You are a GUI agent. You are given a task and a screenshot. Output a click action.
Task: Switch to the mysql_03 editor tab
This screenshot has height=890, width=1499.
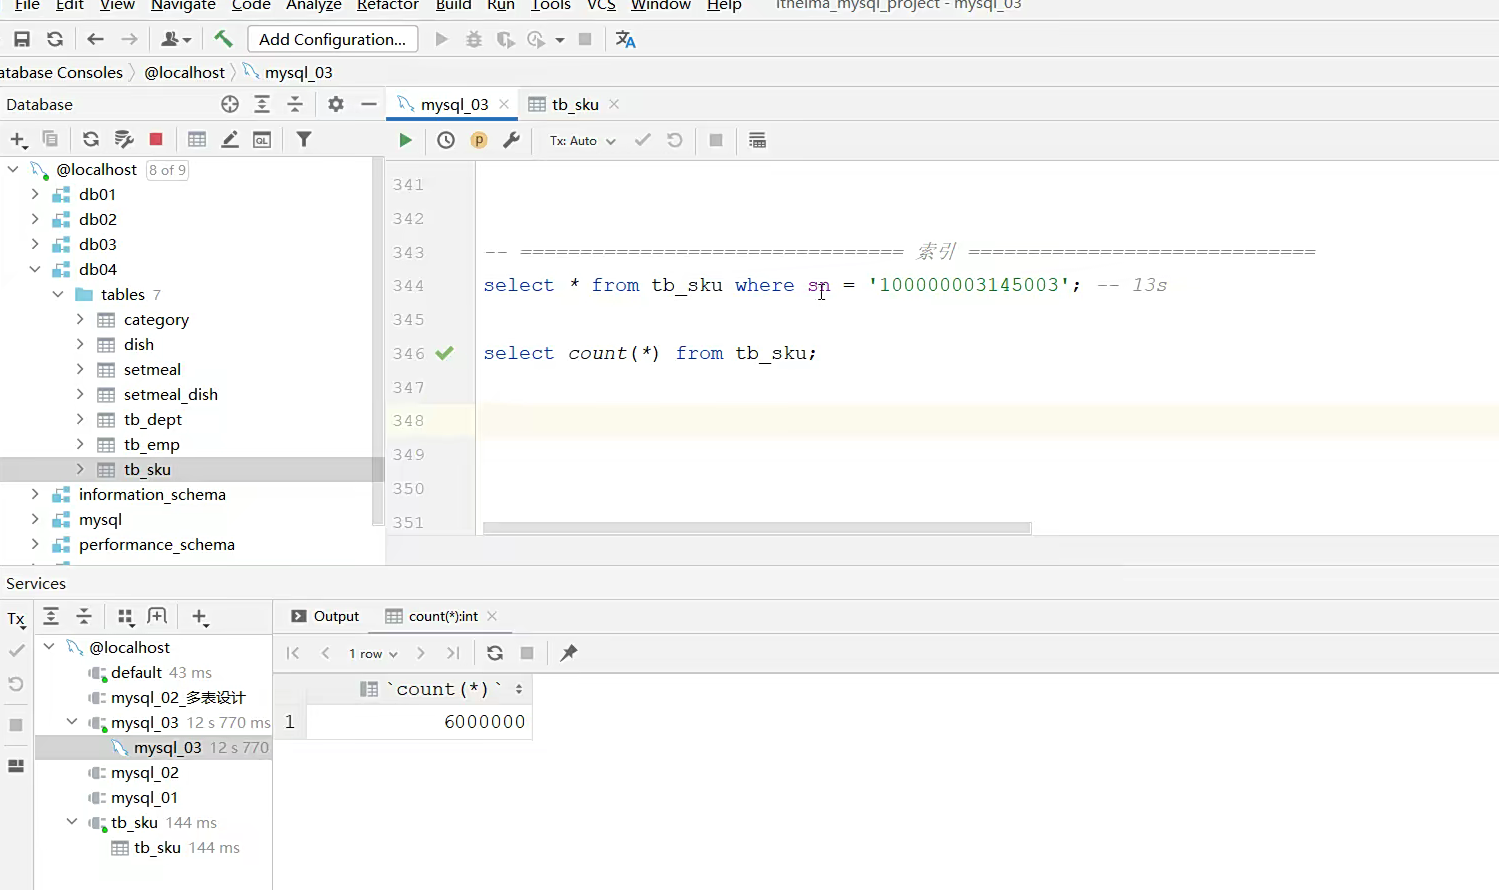pos(453,104)
